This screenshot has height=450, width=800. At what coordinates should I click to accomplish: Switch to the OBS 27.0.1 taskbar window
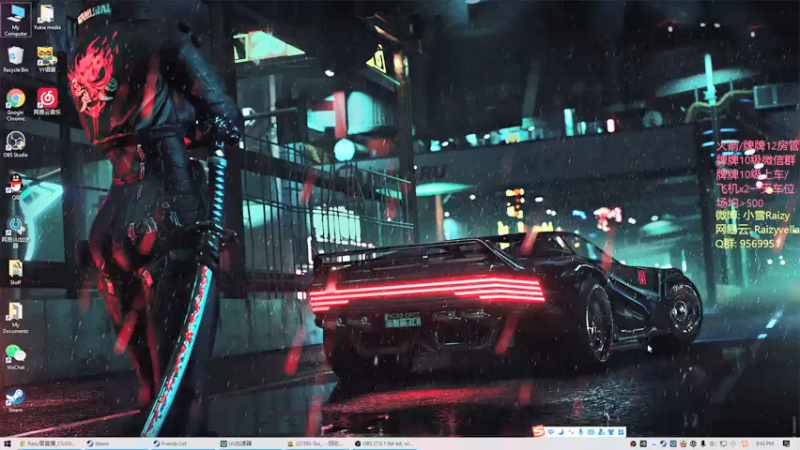click(384, 444)
